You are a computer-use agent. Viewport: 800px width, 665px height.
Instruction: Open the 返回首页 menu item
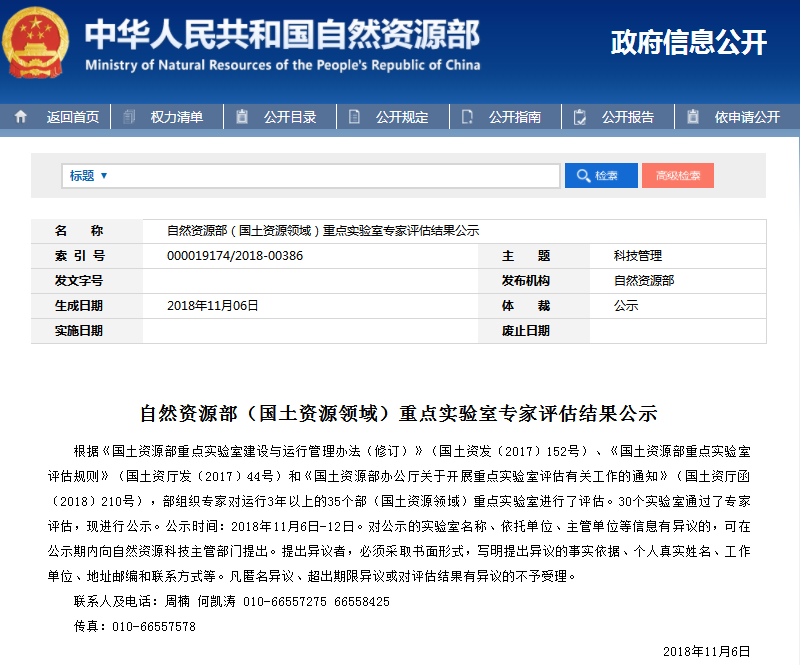pyautogui.click(x=72, y=117)
